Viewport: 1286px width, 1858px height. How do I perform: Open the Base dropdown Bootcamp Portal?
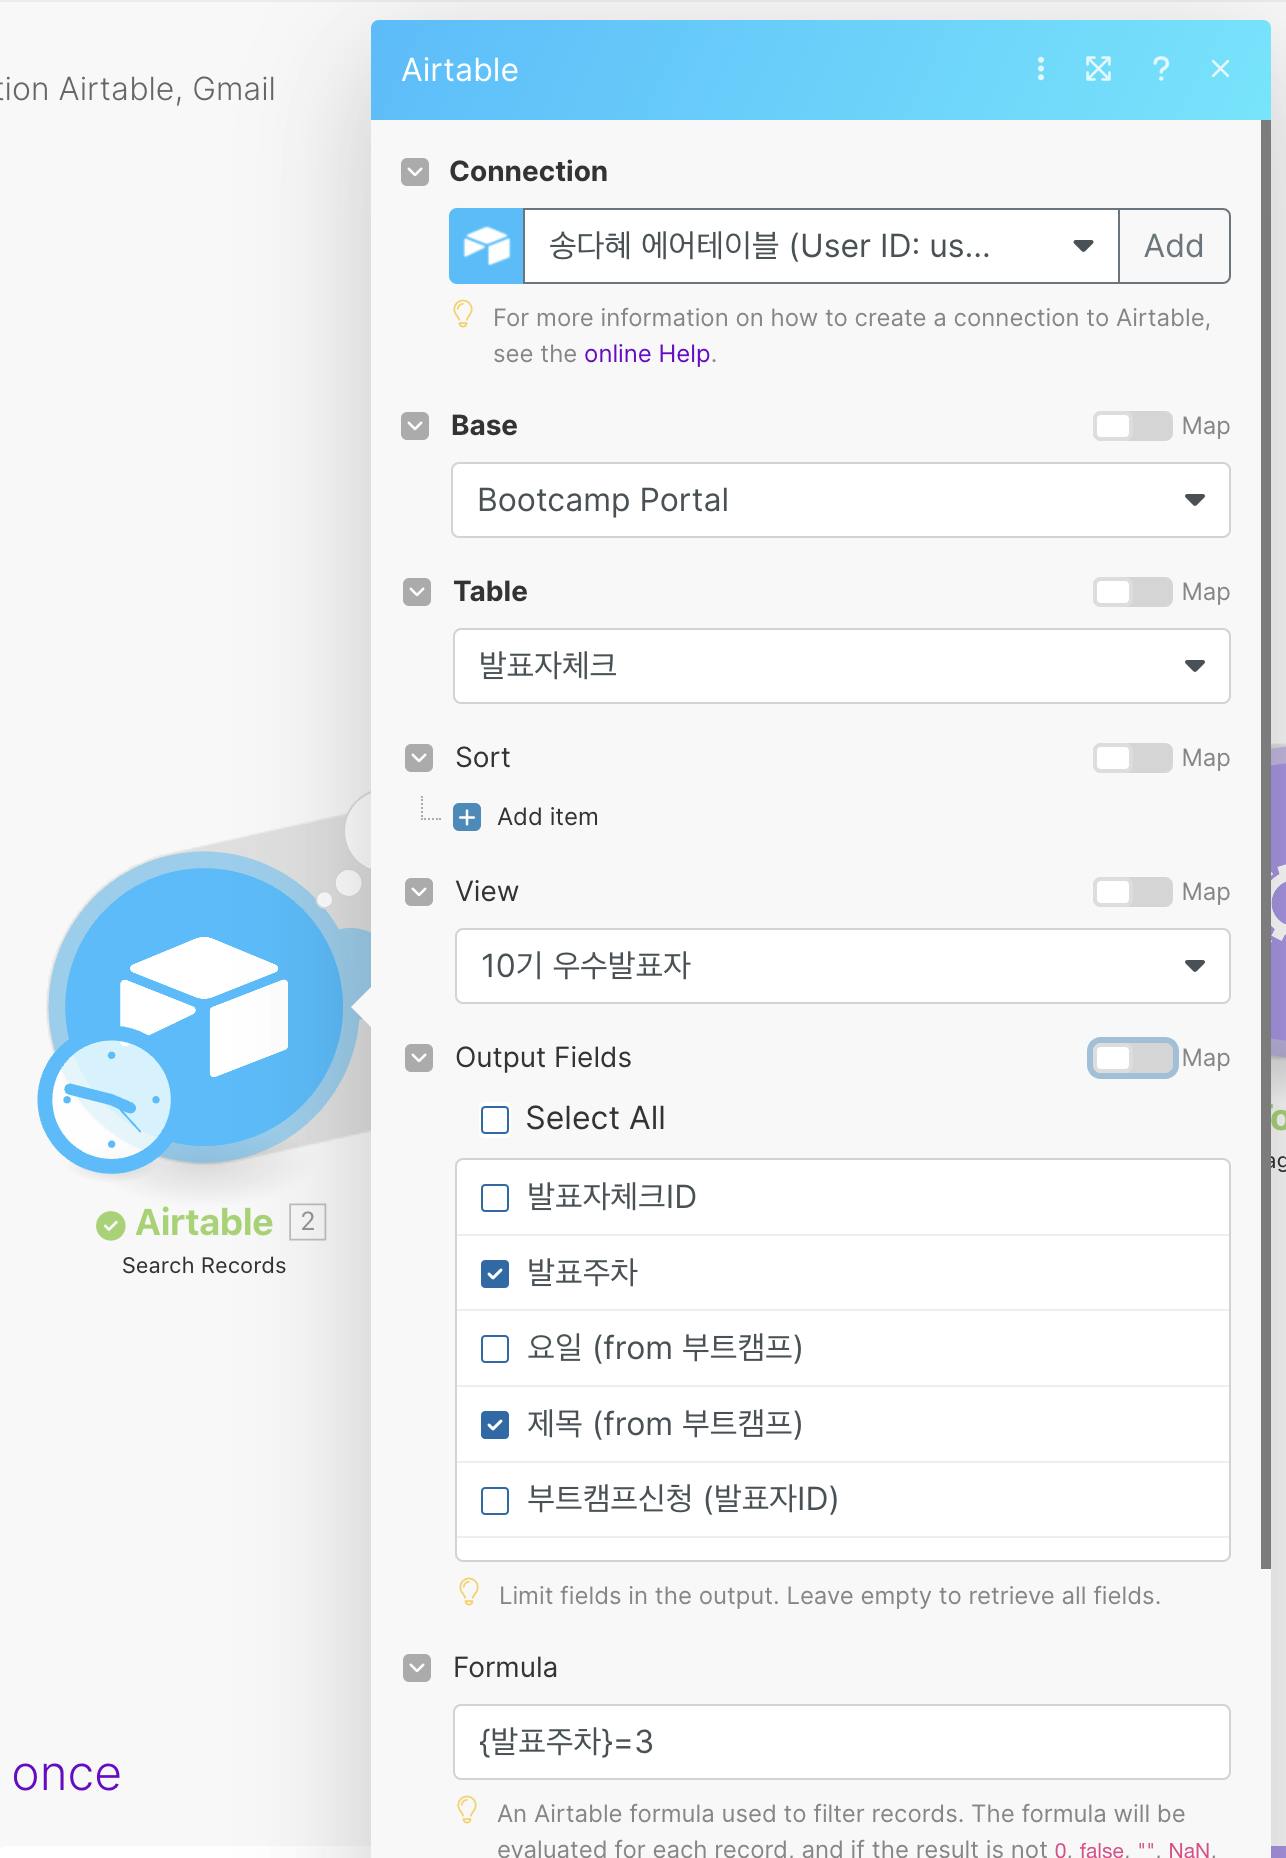841,500
